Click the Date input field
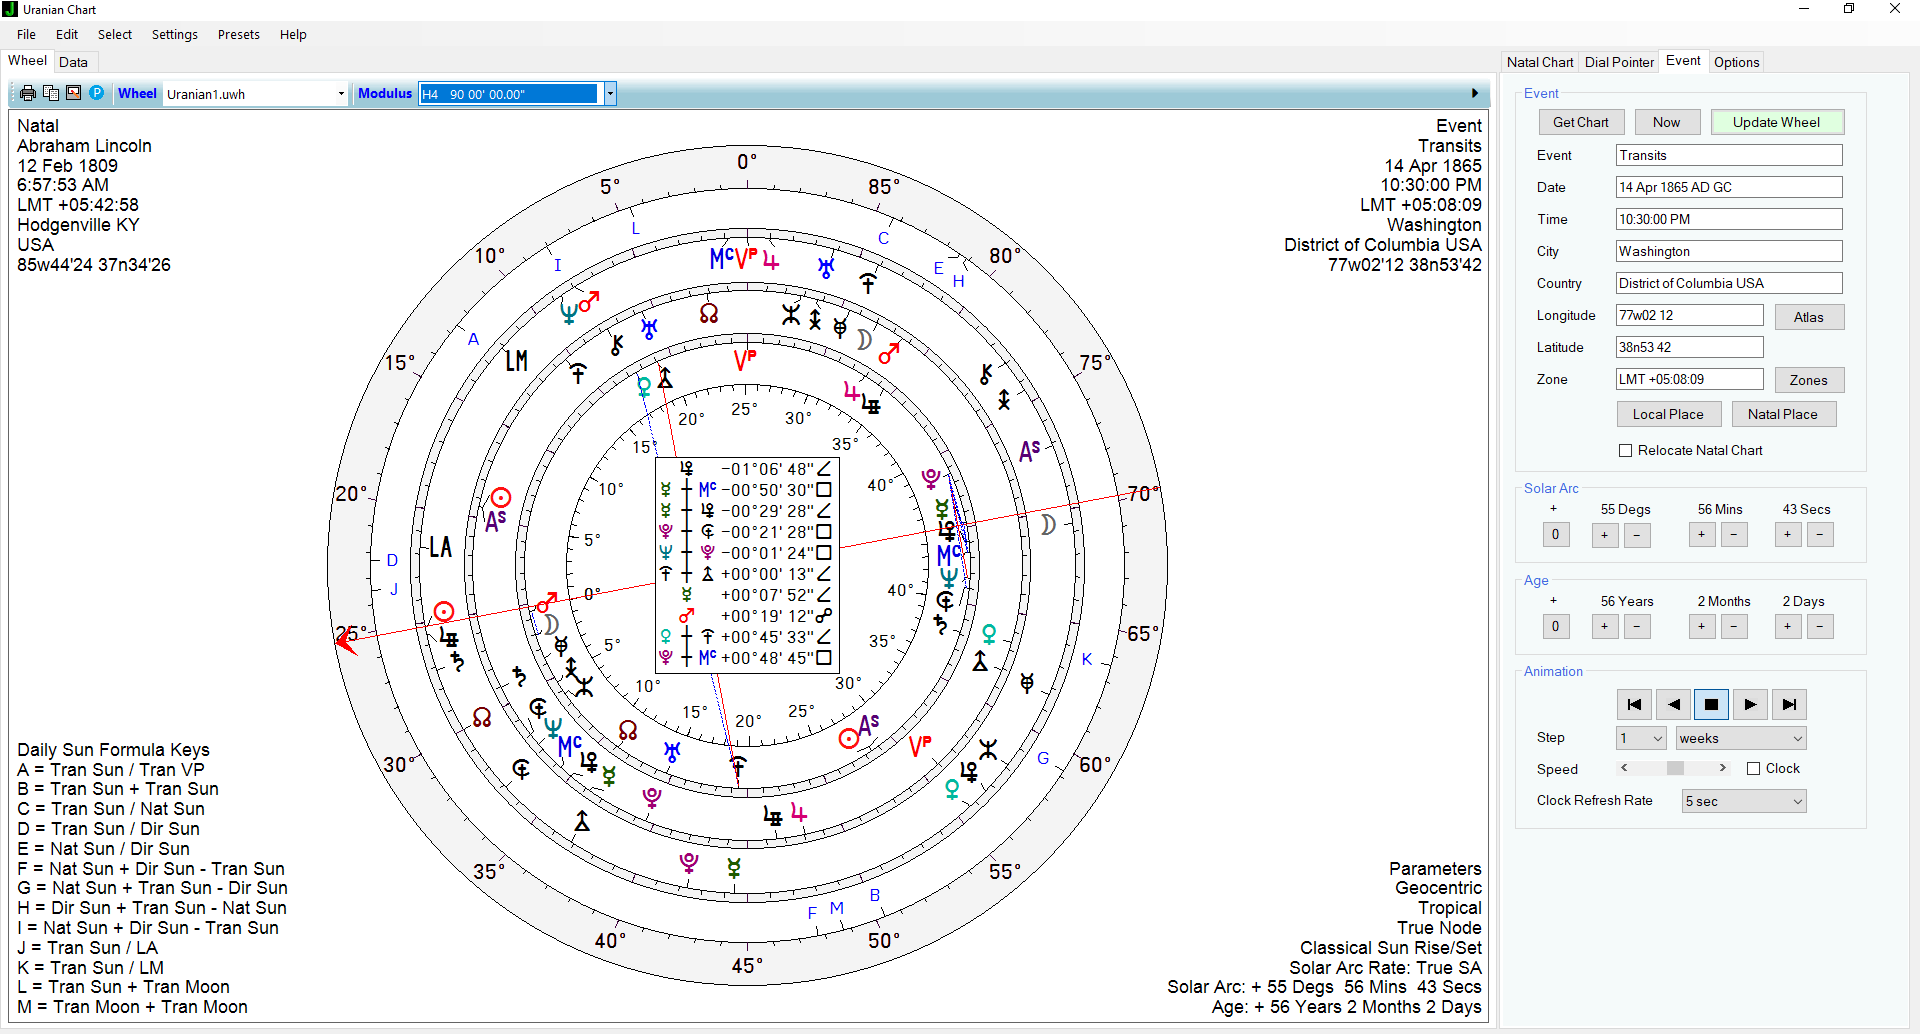Viewport: 1920px width, 1034px height. point(1729,187)
